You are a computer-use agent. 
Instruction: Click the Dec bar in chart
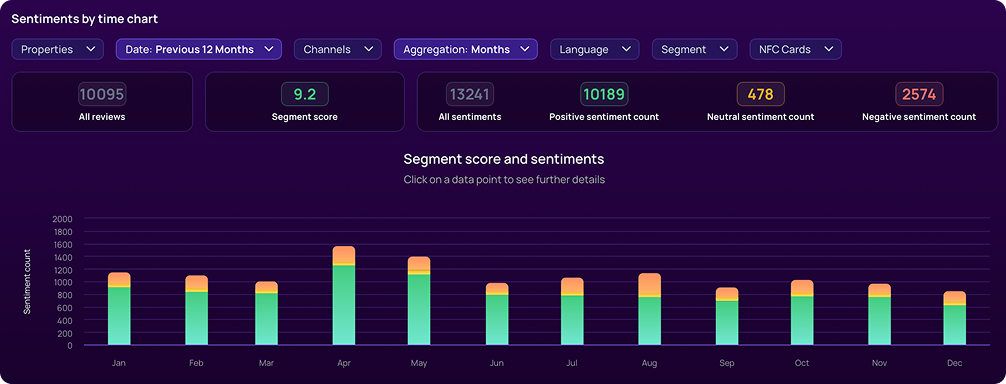pos(955,319)
